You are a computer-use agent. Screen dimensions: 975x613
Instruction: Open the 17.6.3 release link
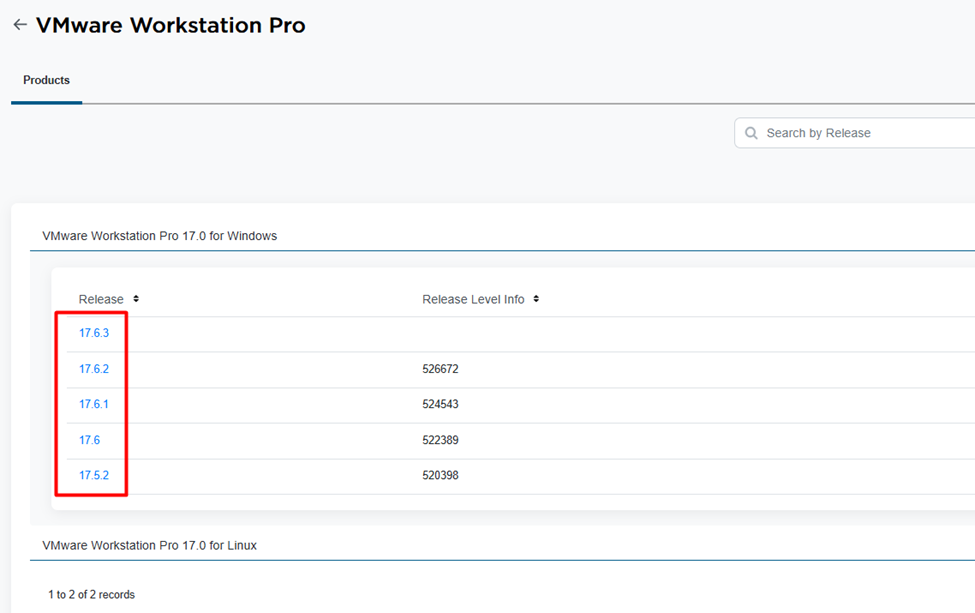pyautogui.click(x=94, y=333)
